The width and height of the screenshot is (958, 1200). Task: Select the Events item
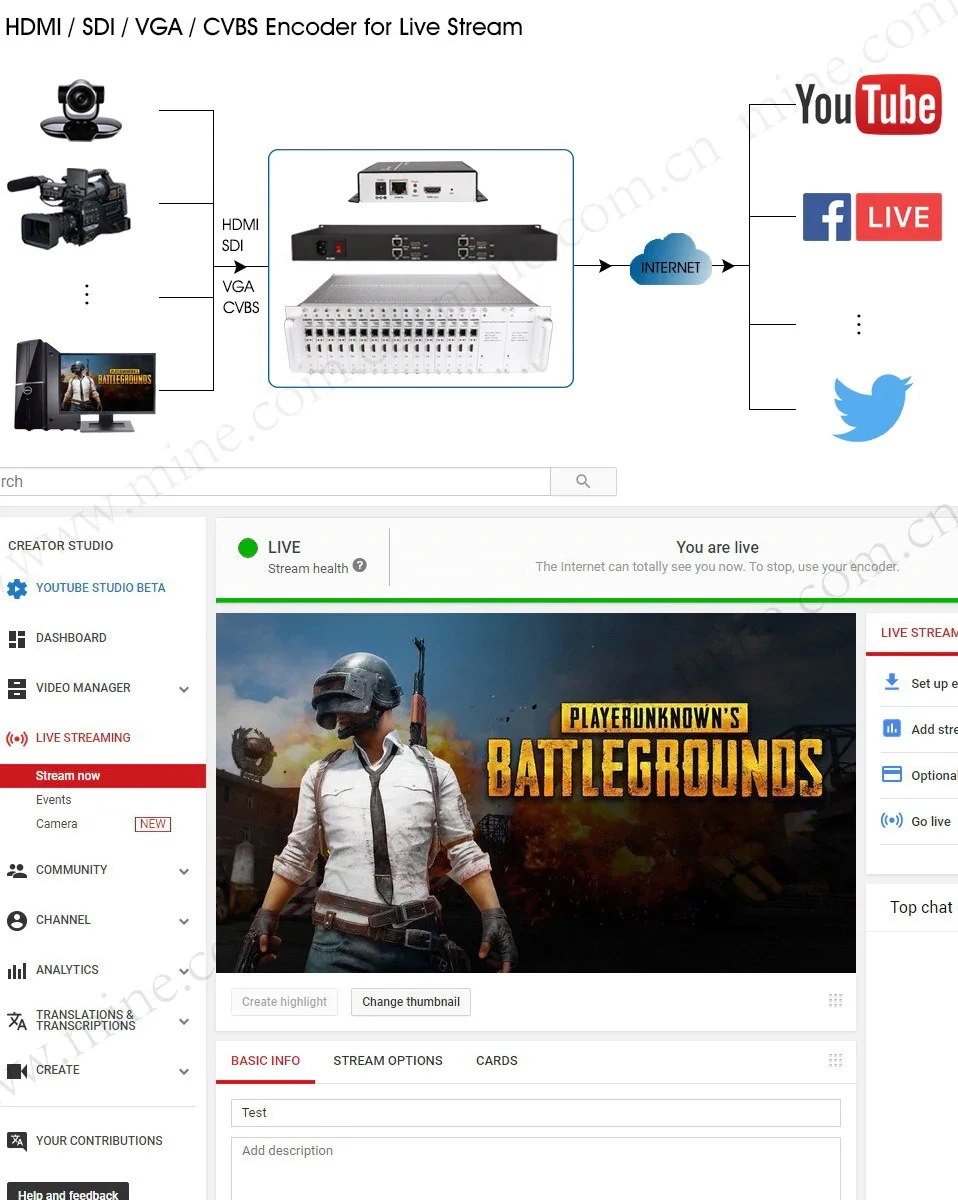click(54, 800)
